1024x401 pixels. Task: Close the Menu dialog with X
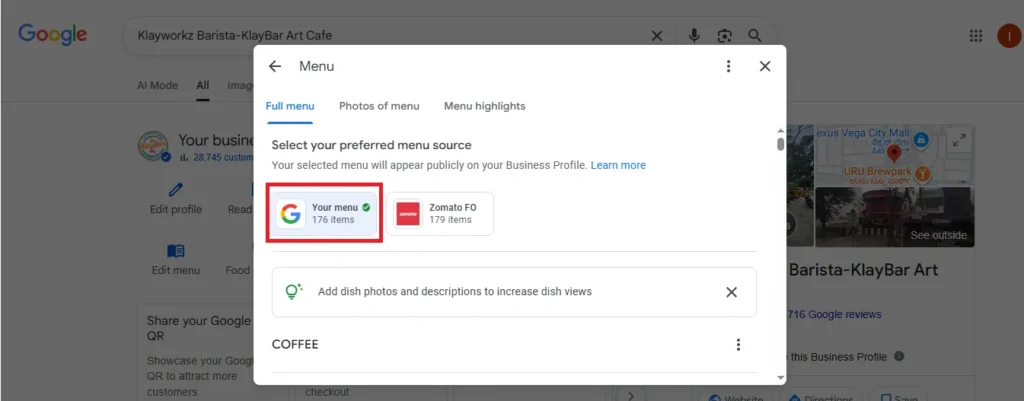pyautogui.click(x=765, y=66)
